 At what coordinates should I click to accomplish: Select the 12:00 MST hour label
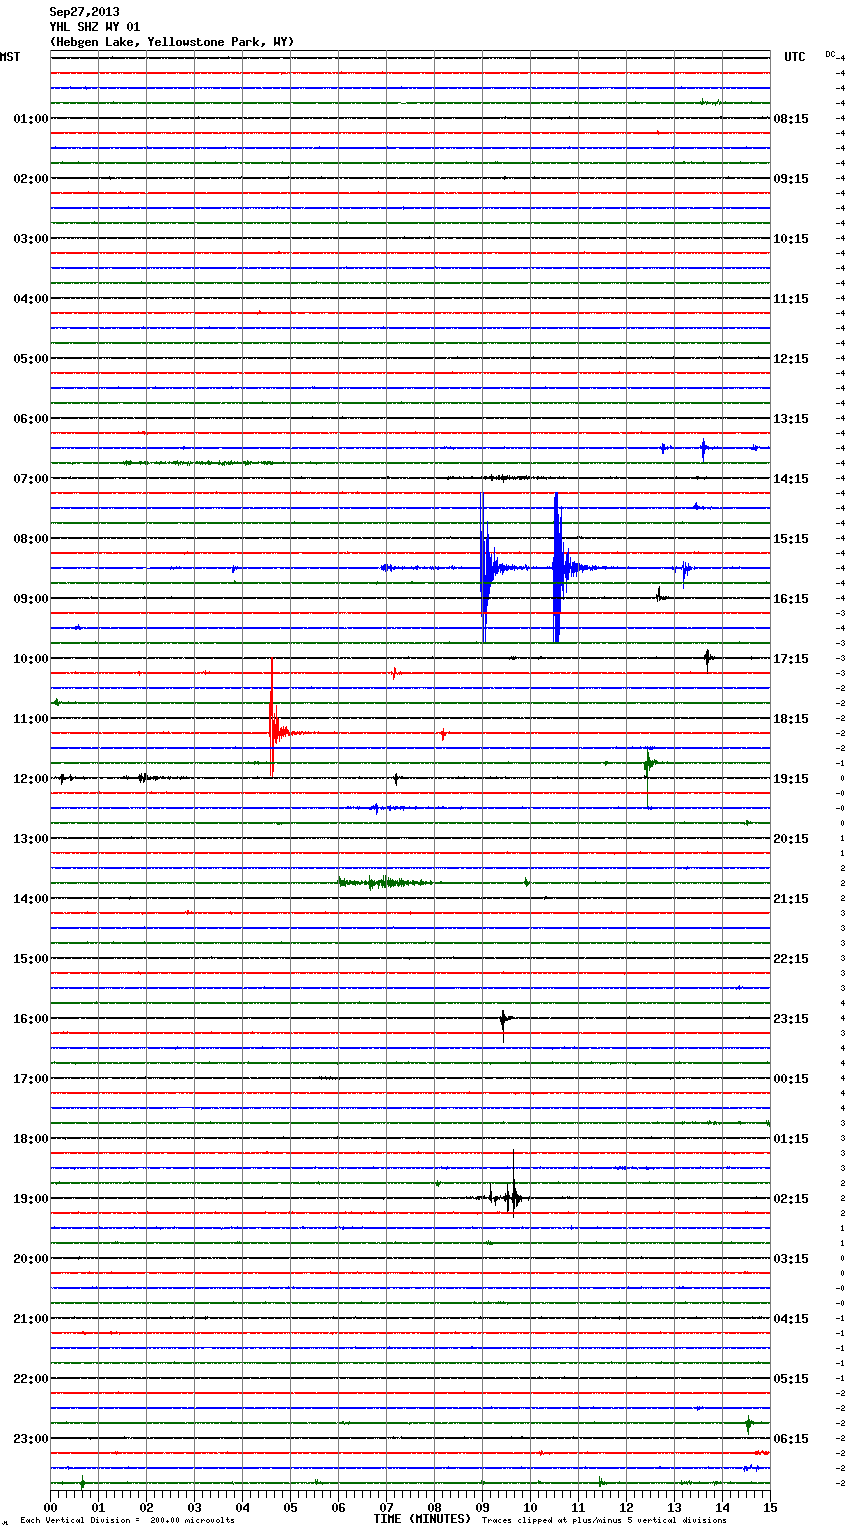point(30,779)
